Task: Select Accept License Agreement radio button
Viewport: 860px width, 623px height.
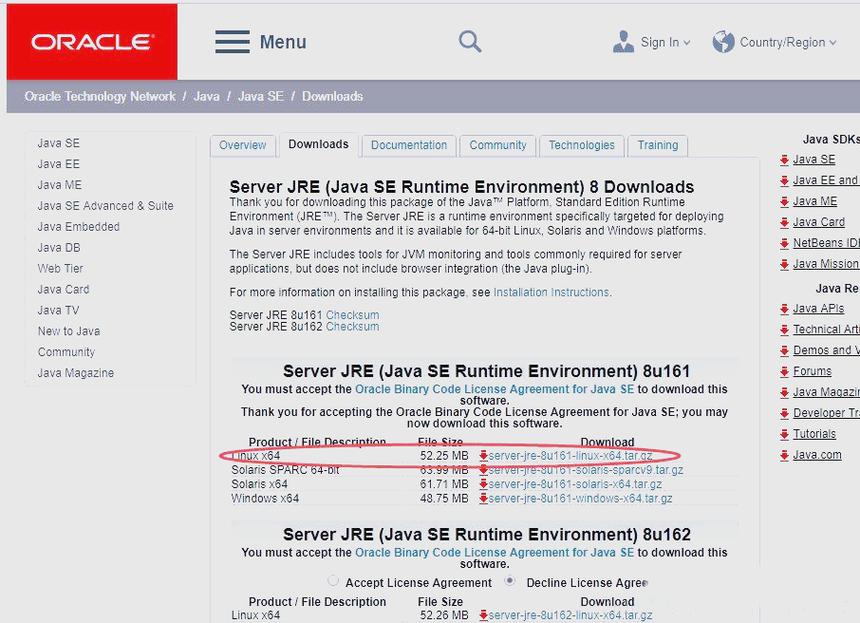Action: pos(333,580)
